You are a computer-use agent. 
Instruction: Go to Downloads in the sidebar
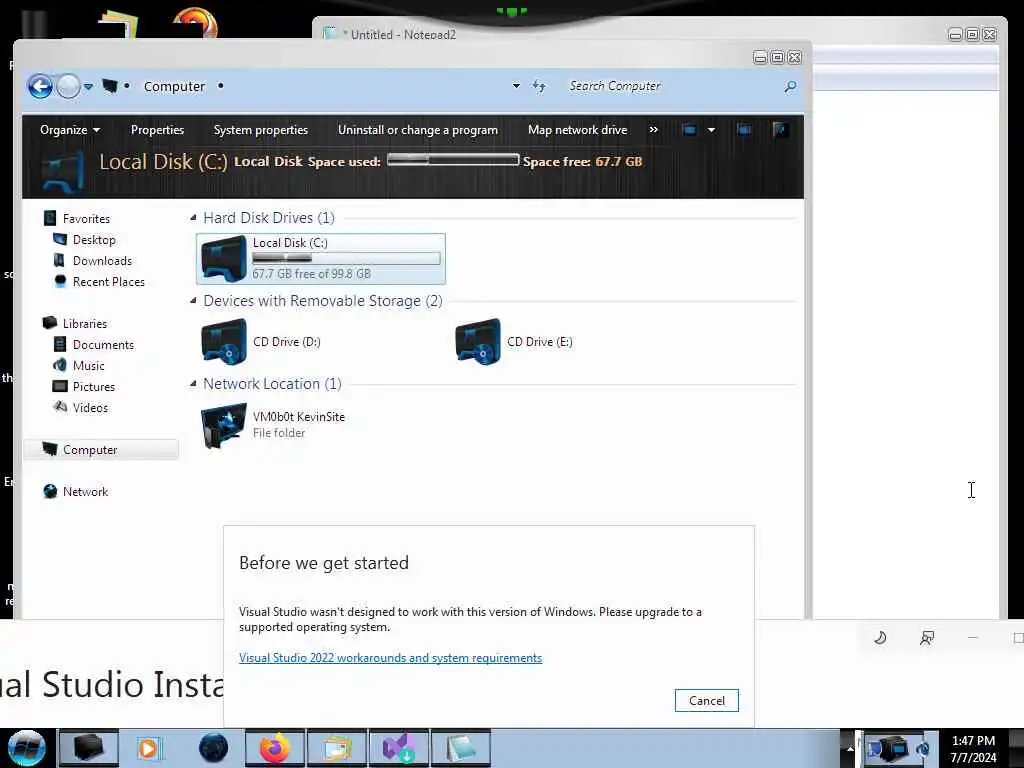[x=102, y=261]
